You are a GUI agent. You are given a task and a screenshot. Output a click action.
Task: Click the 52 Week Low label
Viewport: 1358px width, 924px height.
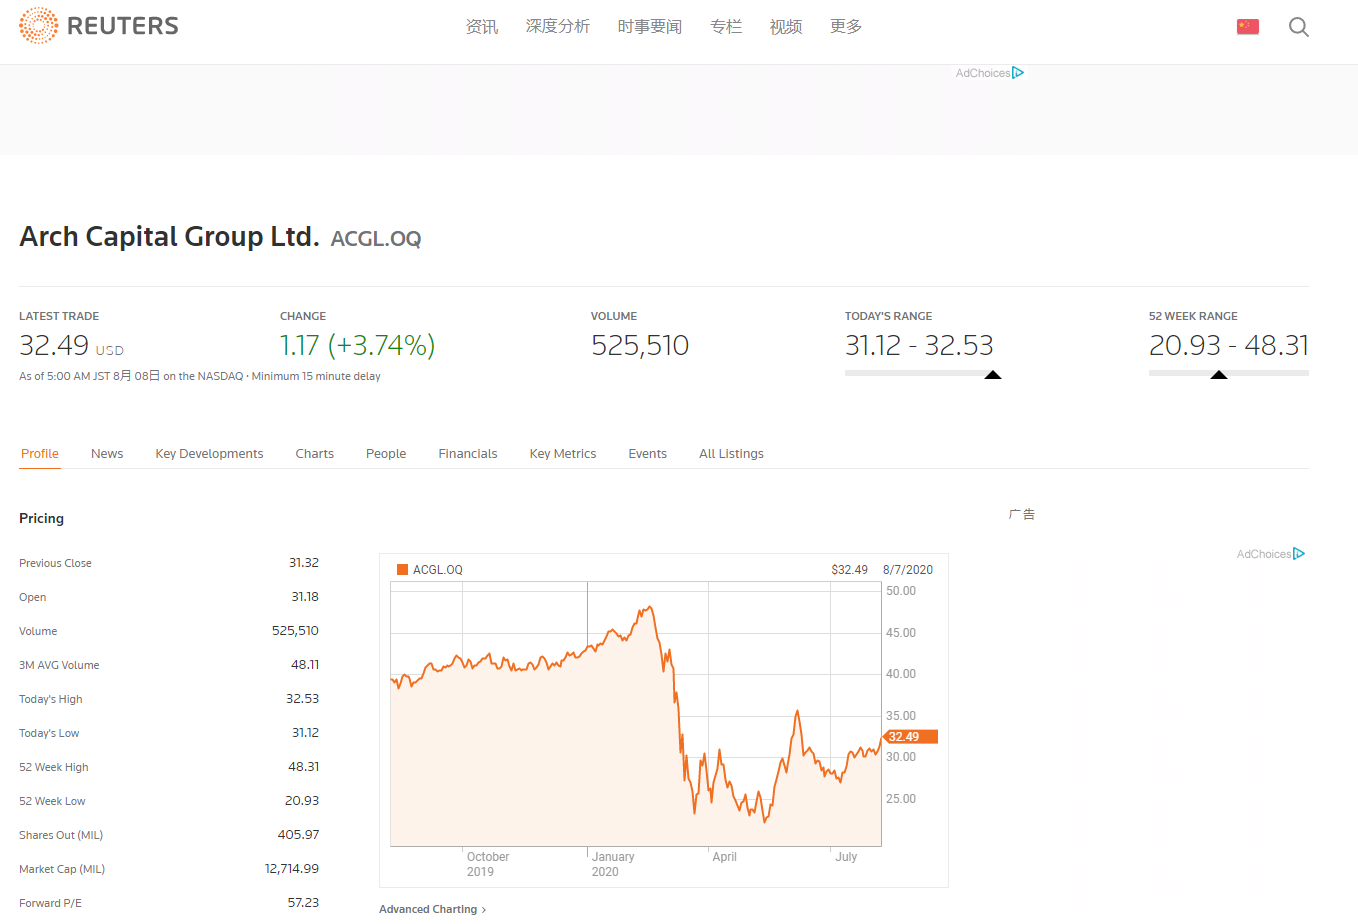tap(52, 801)
